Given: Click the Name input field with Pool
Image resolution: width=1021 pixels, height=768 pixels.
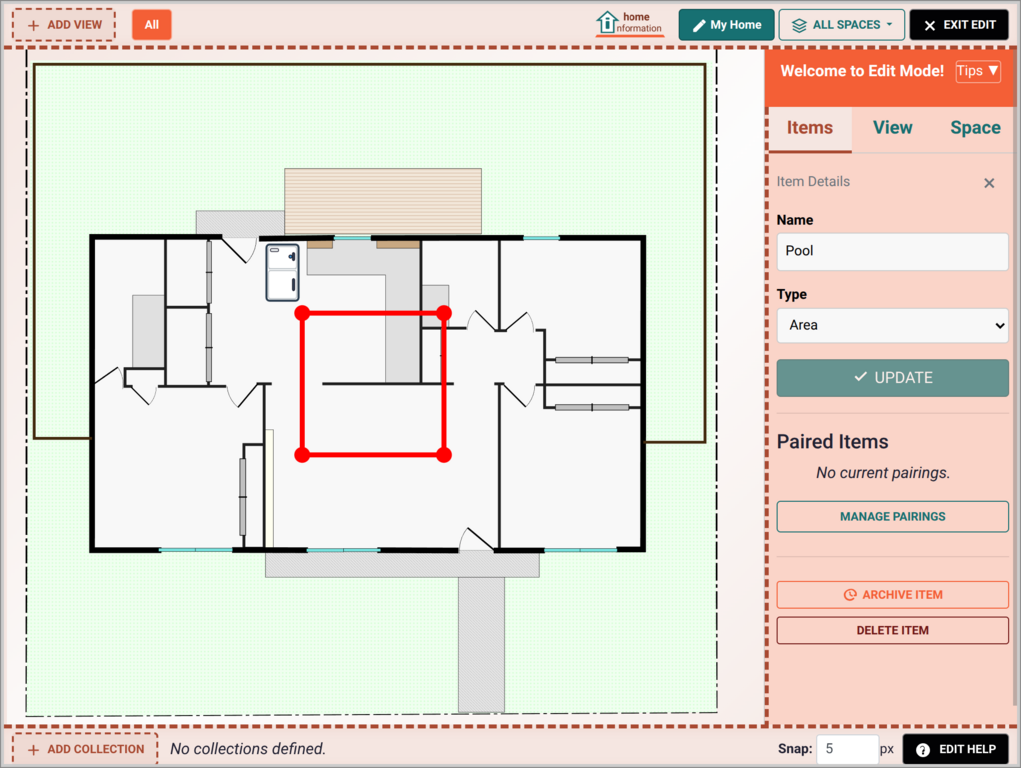Looking at the screenshot, I should tap(892, 251).
